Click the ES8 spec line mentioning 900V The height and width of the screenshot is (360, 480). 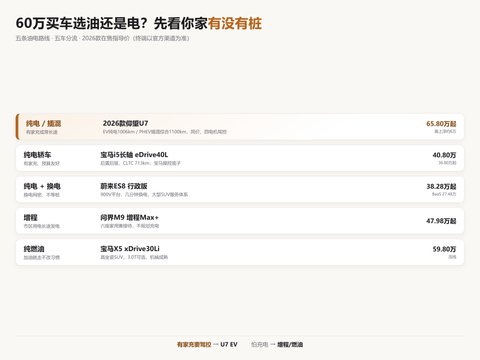coord(144,195)
